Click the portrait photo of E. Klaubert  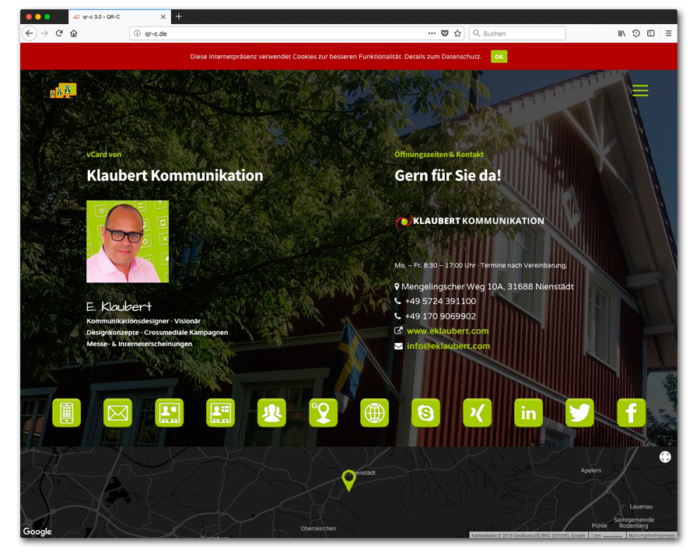[x=128, y=241]
